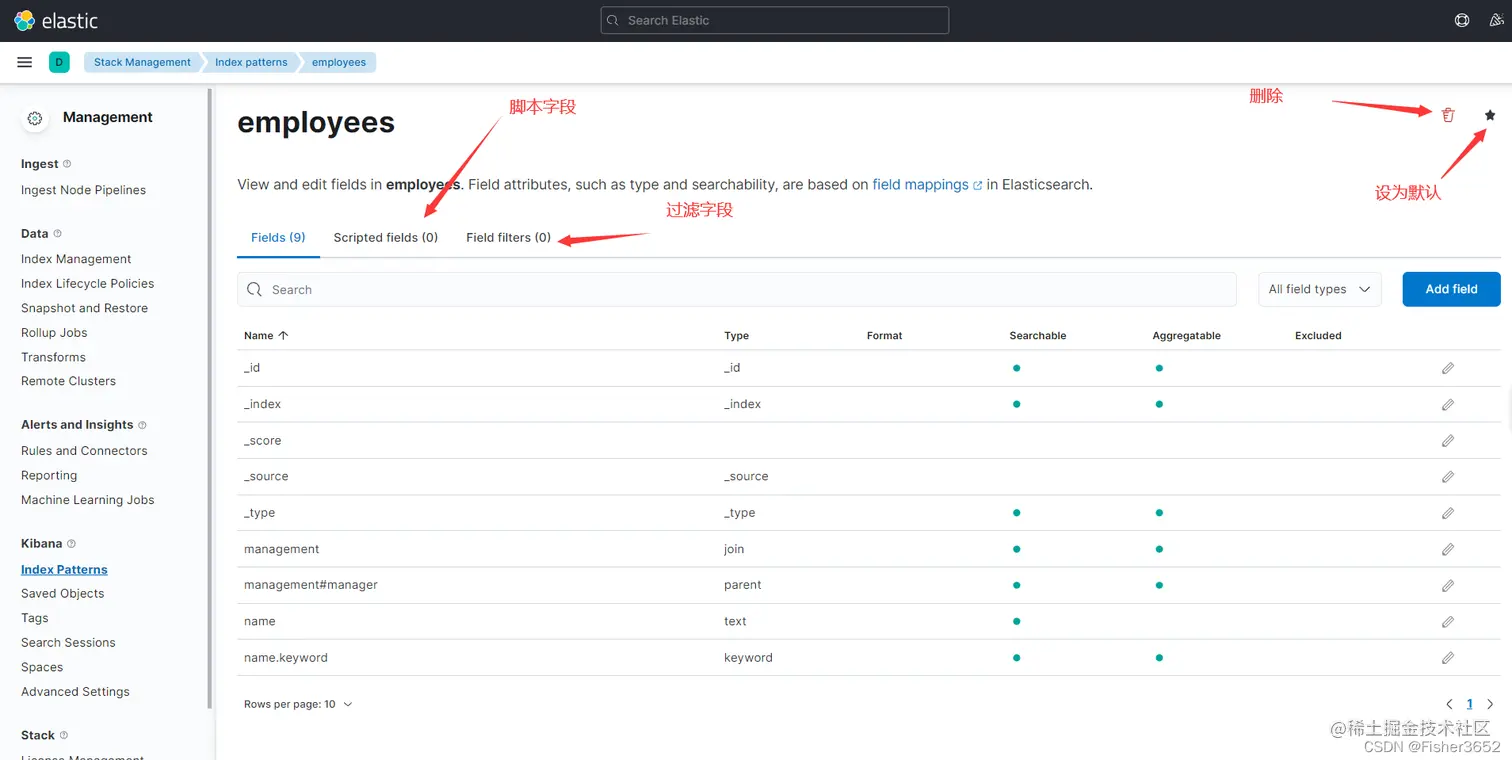Click the Aggregatable column header
Viewport: 1512px width, 760px height.
[1186, 336]
